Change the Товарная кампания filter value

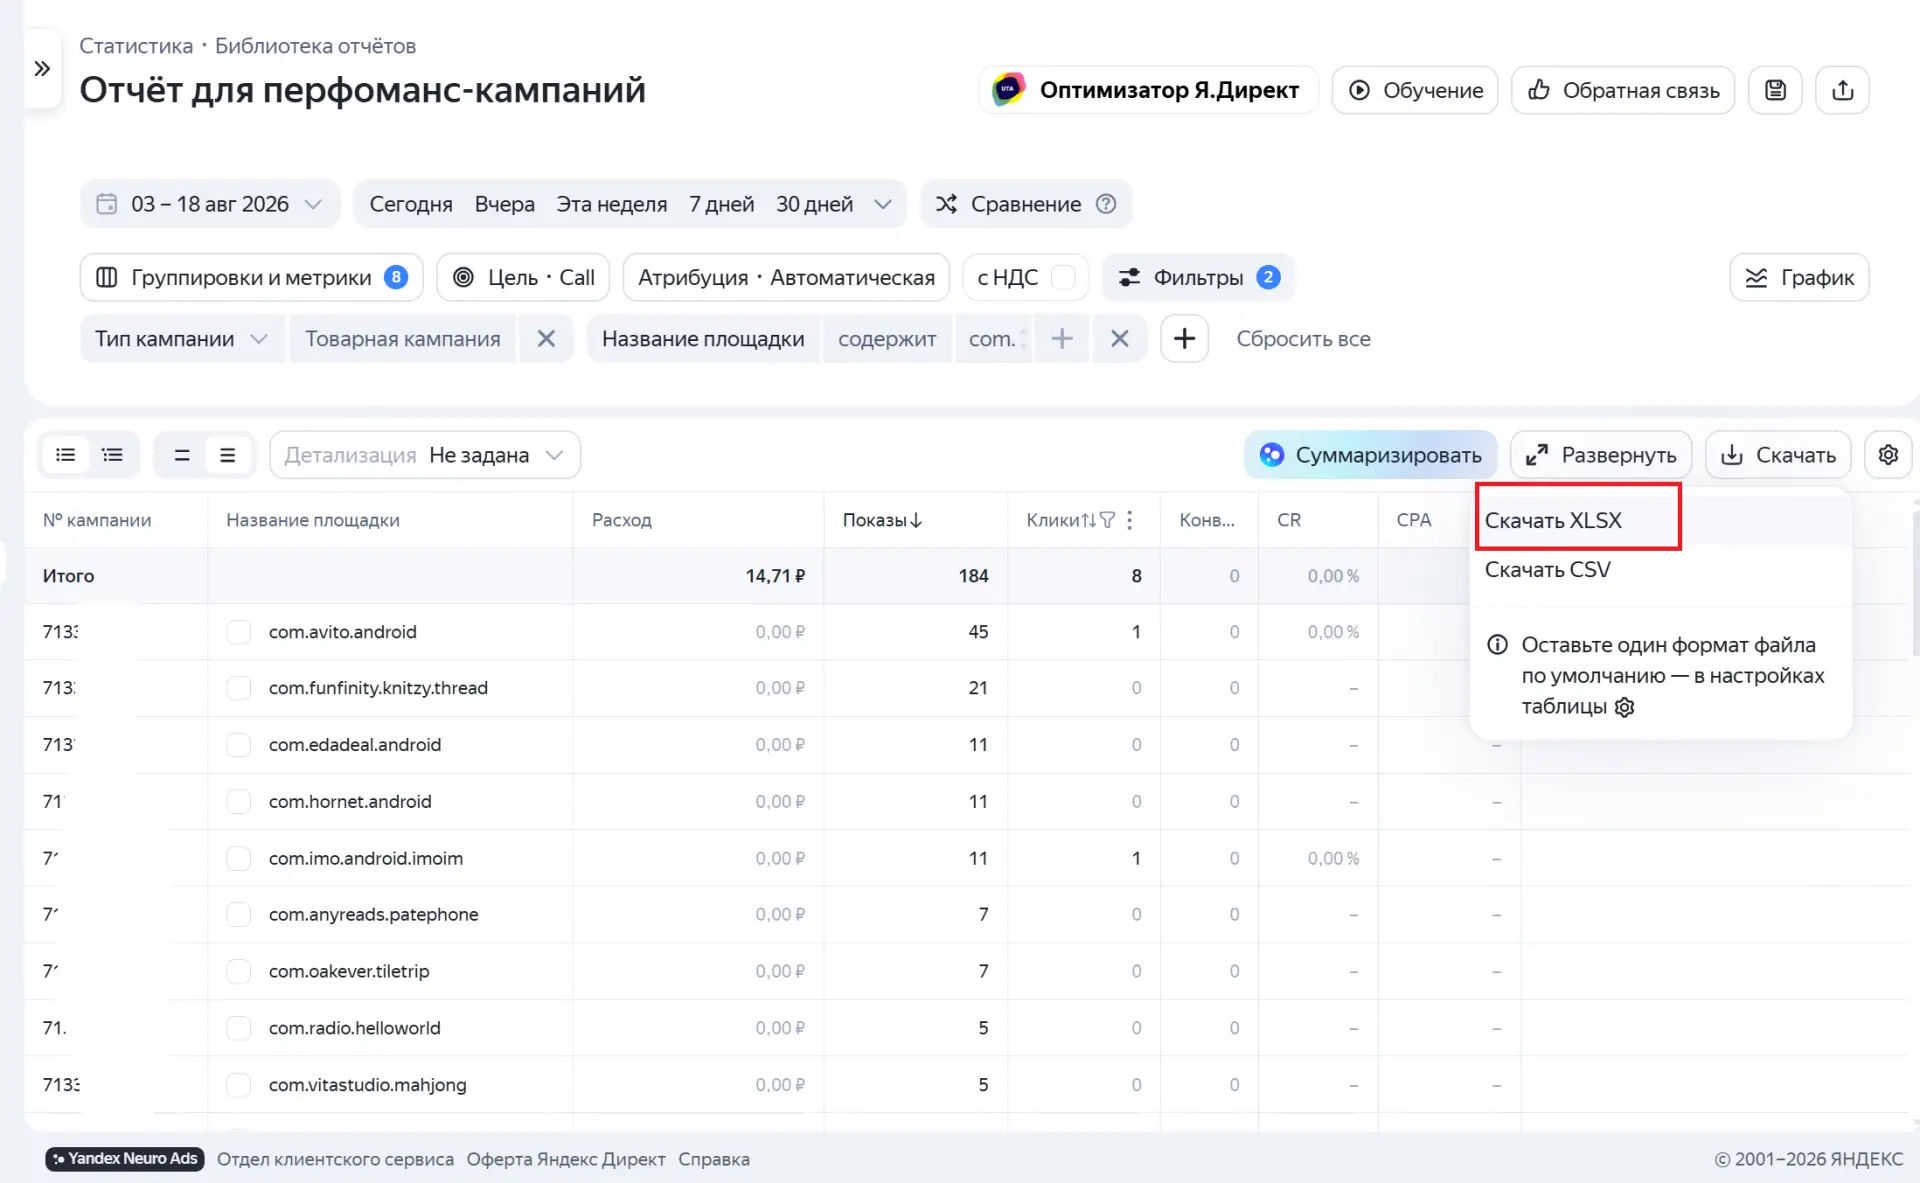(x=403, y=339)
